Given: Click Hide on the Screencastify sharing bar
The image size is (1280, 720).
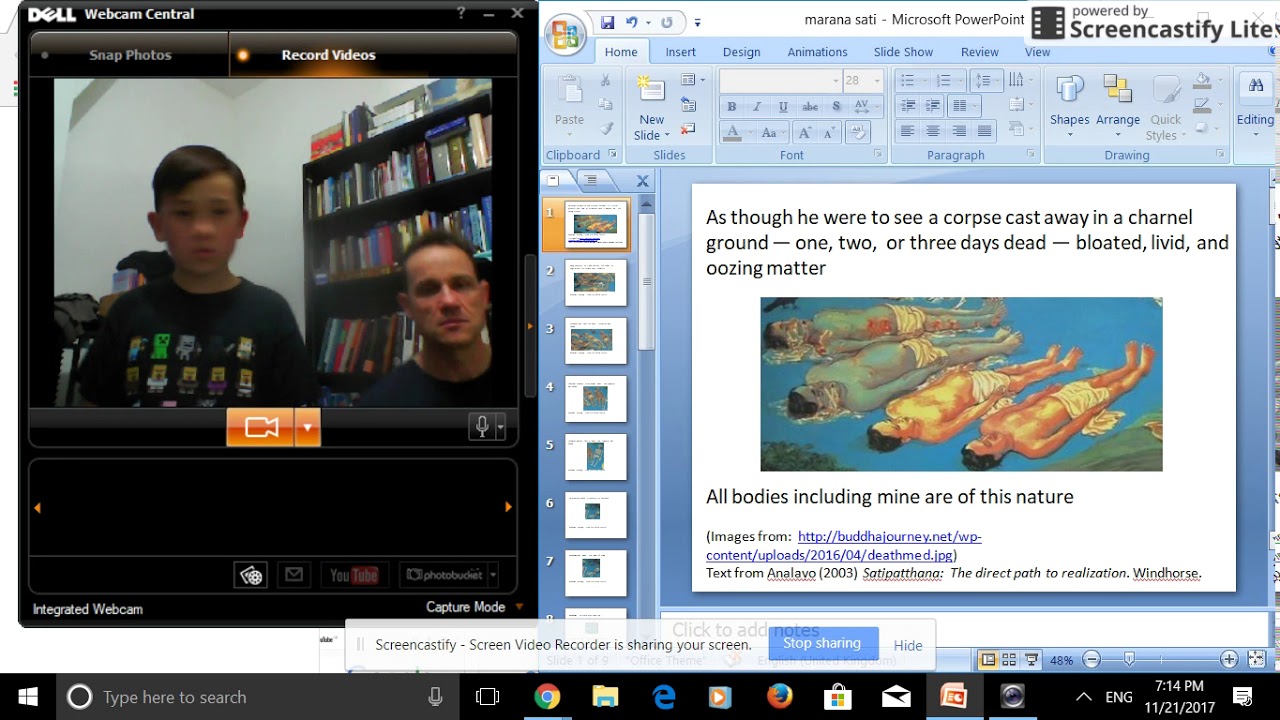Looking at the screenshot, I should (908, 645).
